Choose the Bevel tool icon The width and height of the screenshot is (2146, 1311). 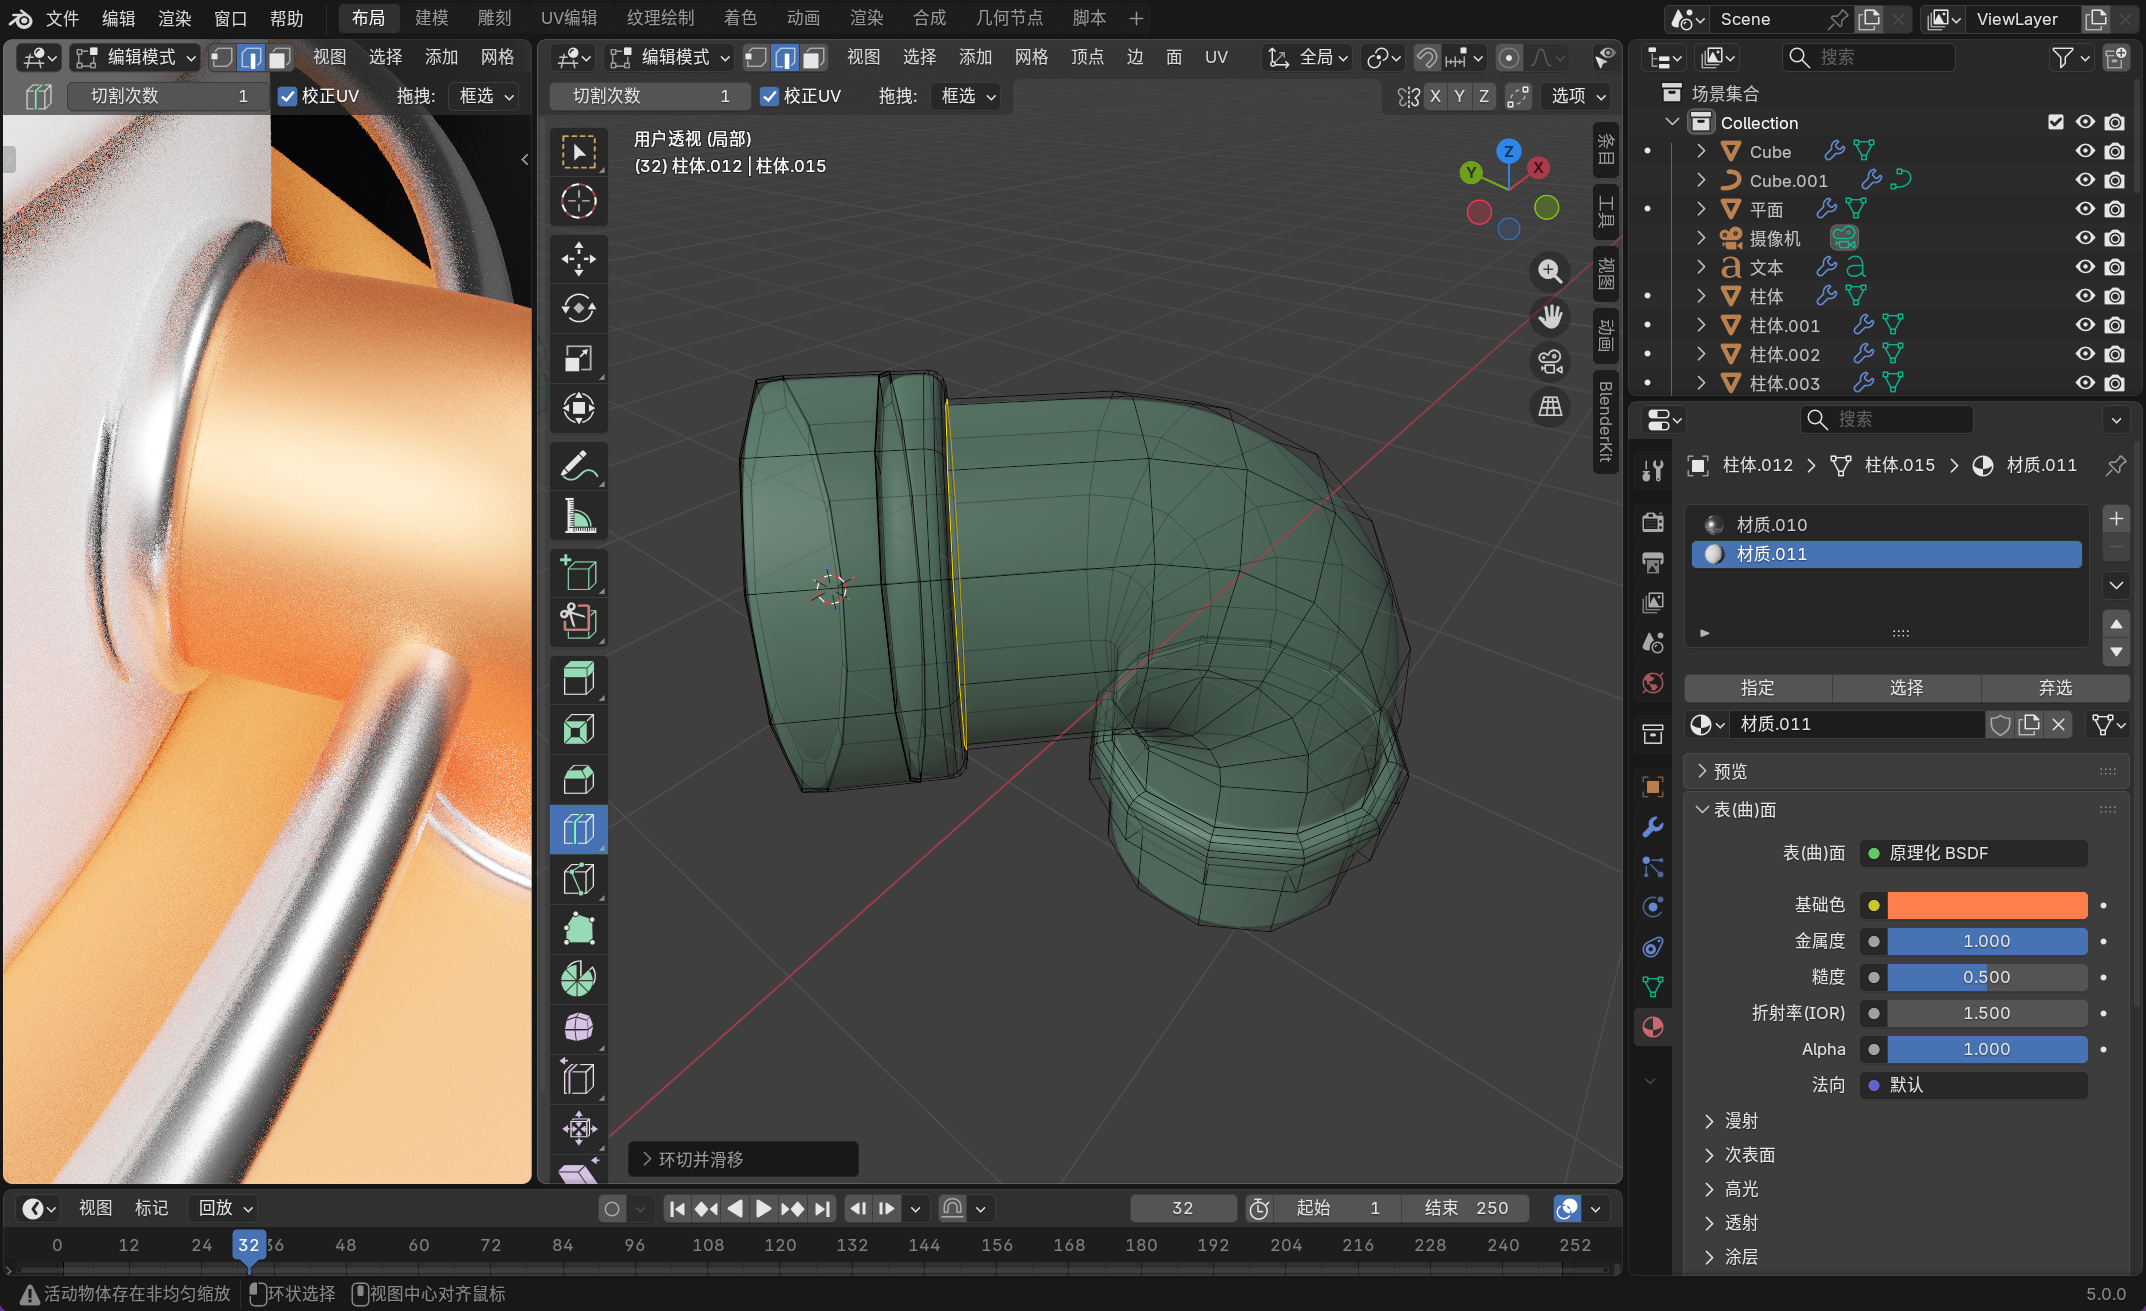click(x=578, y=779)
